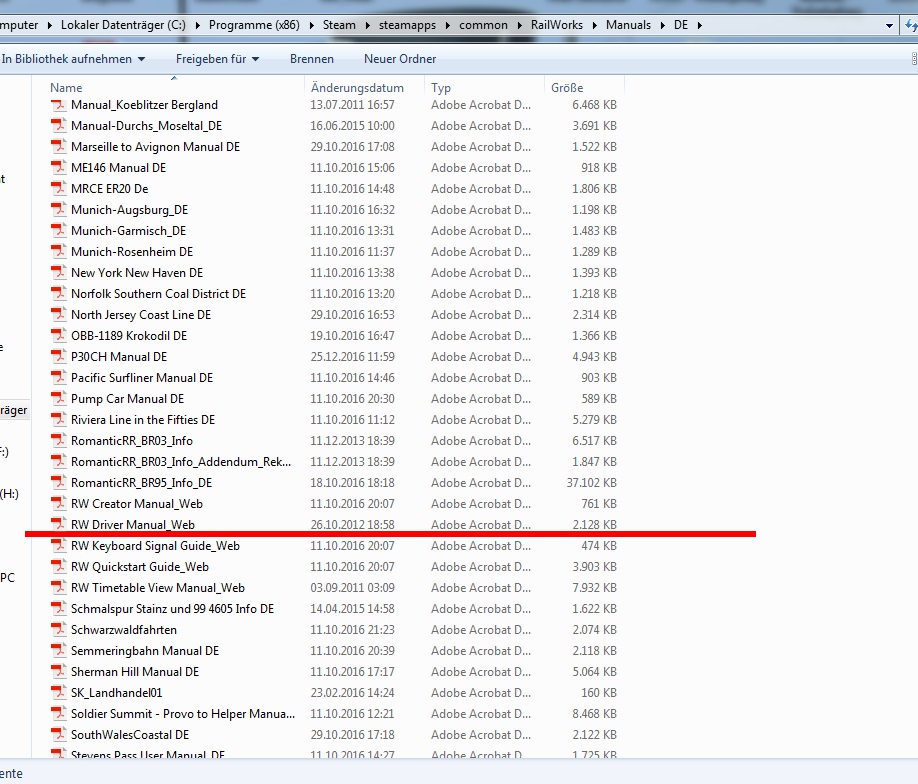Click the Brennen toolbar button
918x784 pixels.
tap(312, 59)
